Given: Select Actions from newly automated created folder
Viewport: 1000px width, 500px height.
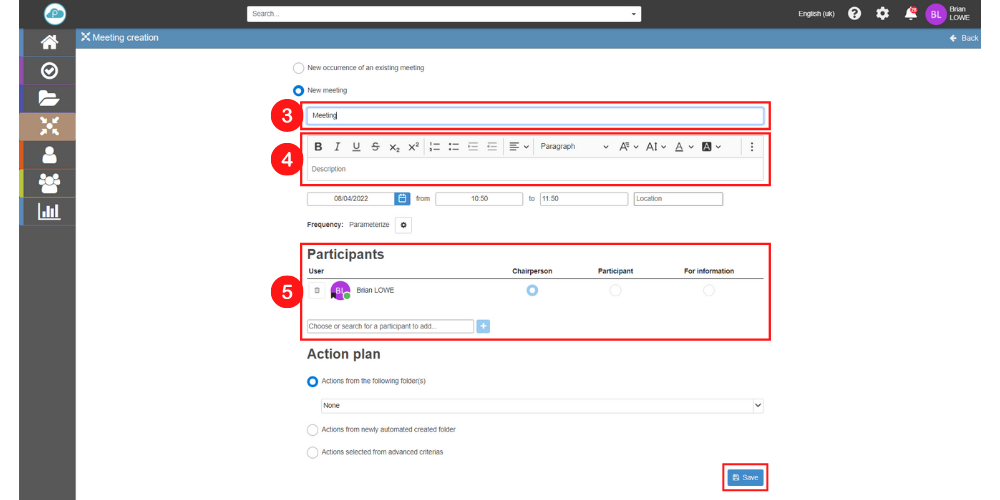Looking at the screenshot, I should point(313,429).
